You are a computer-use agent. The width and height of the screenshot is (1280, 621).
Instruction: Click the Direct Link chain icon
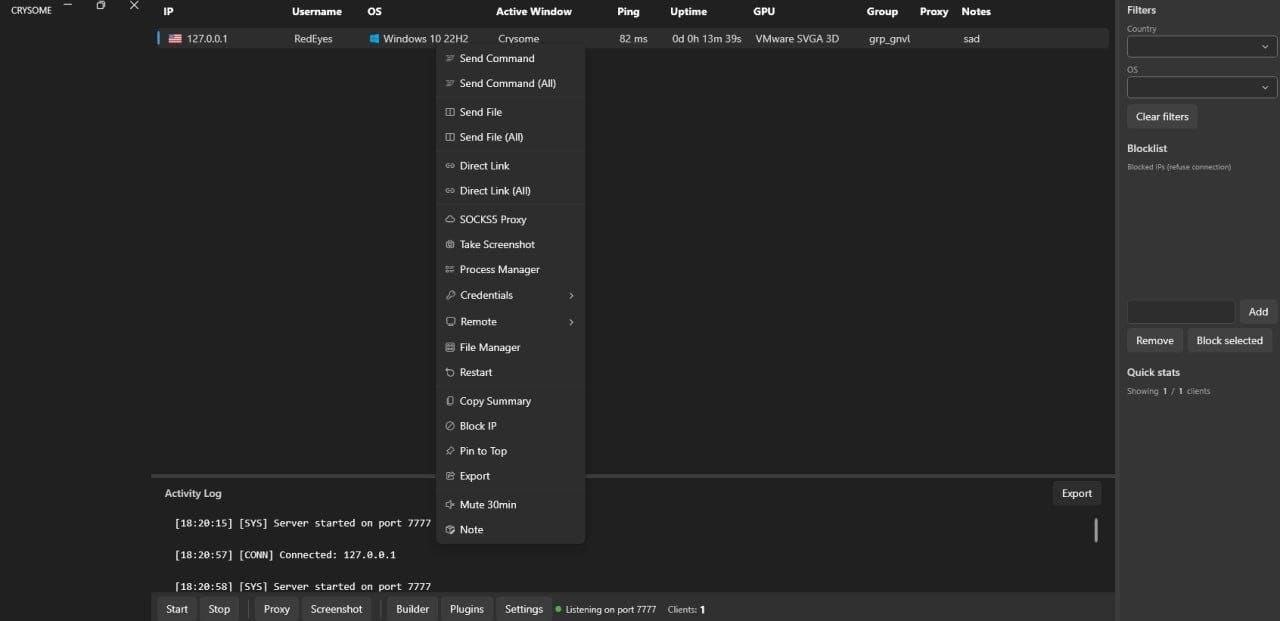tap(450, 166)
